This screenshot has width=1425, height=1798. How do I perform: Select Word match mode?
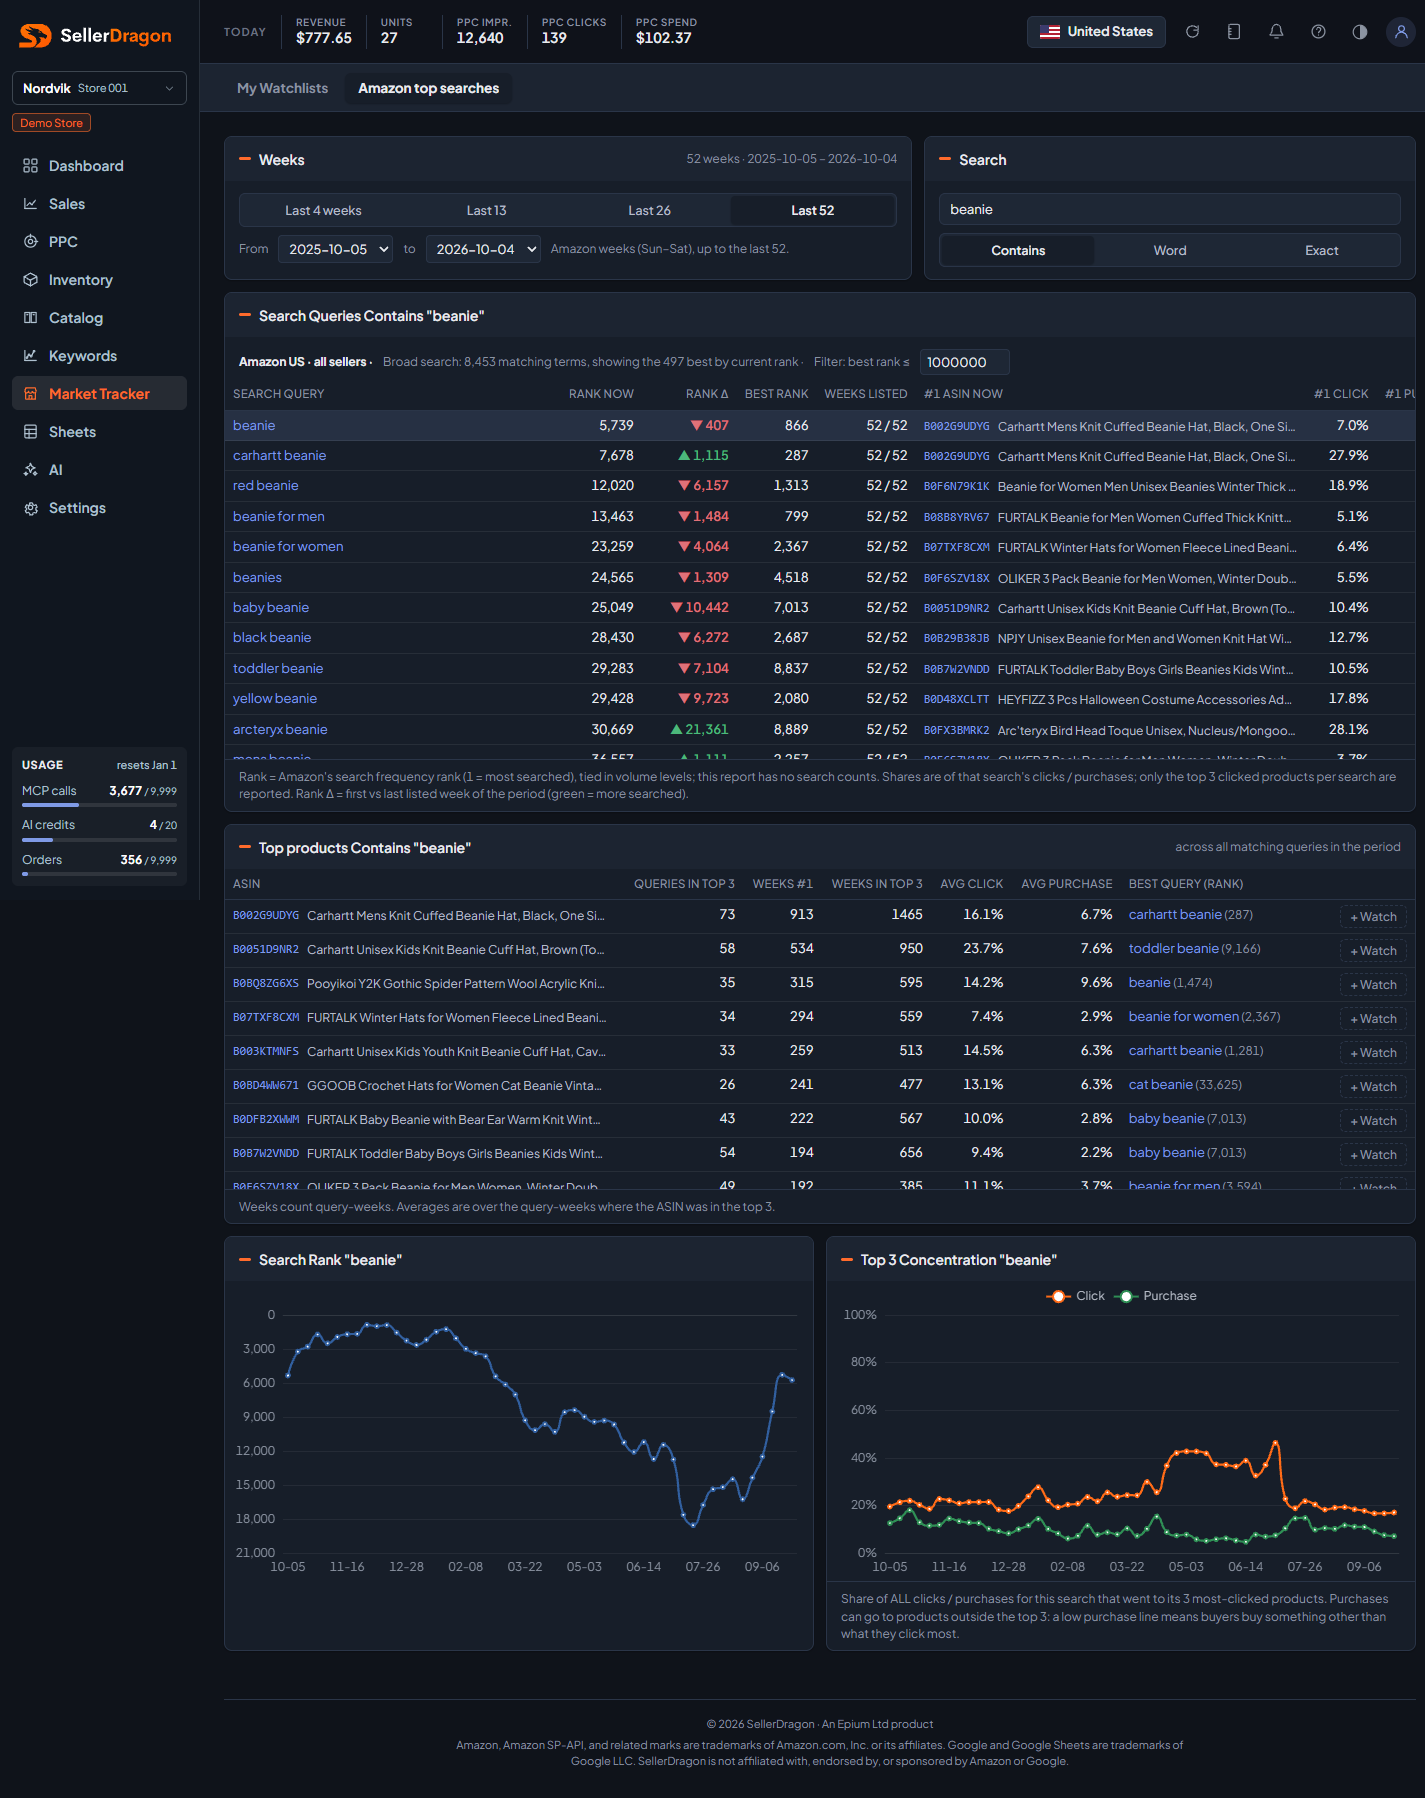(x=1170, y=250)
